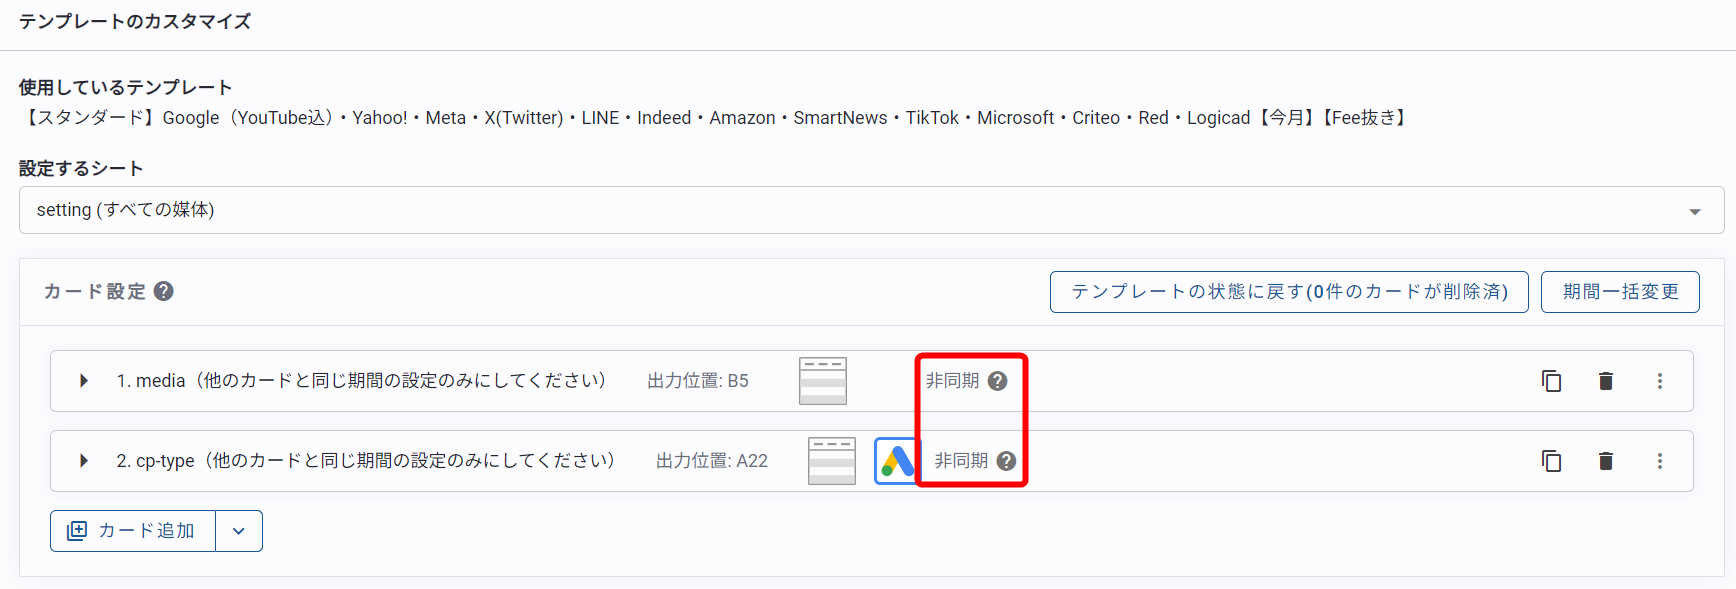Click the 期間一括変更 button
Image resolution: width=1736 pixels, height=589 pixels.
(1620, 292)
